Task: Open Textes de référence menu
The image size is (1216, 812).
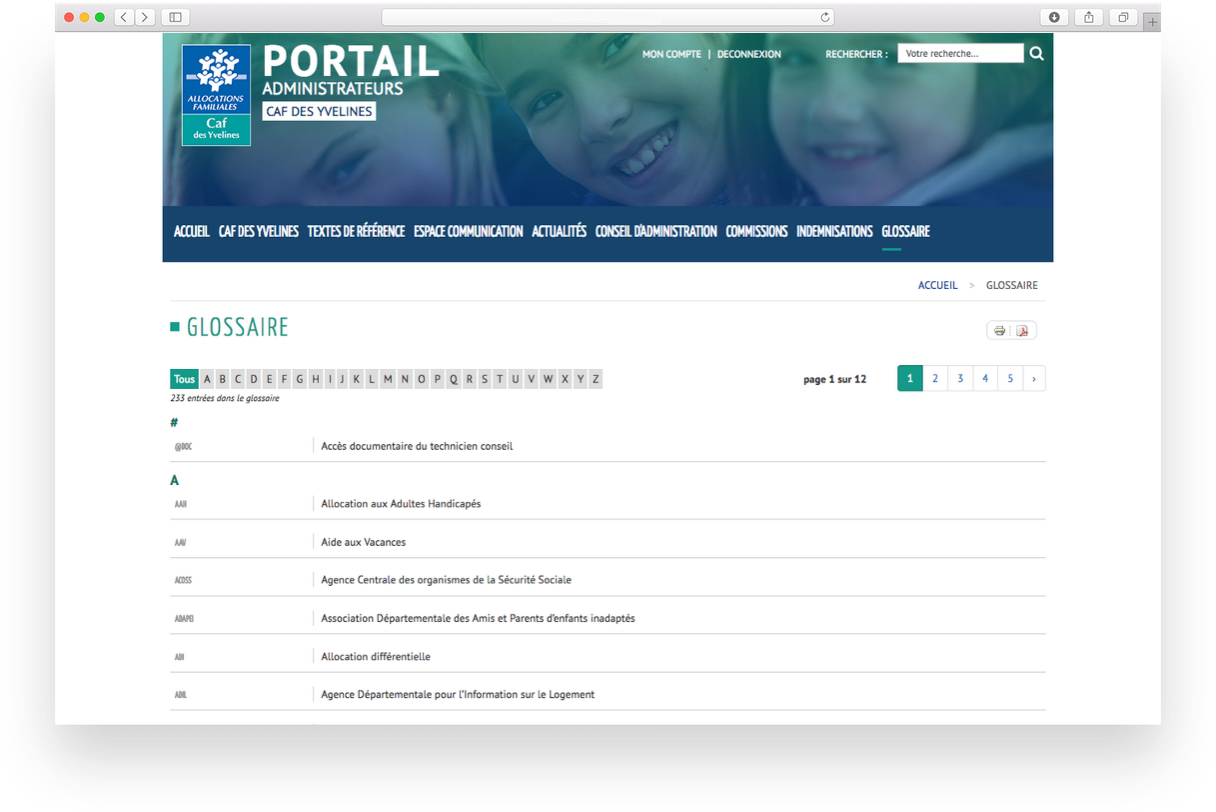Action: [x=356, y=231]
